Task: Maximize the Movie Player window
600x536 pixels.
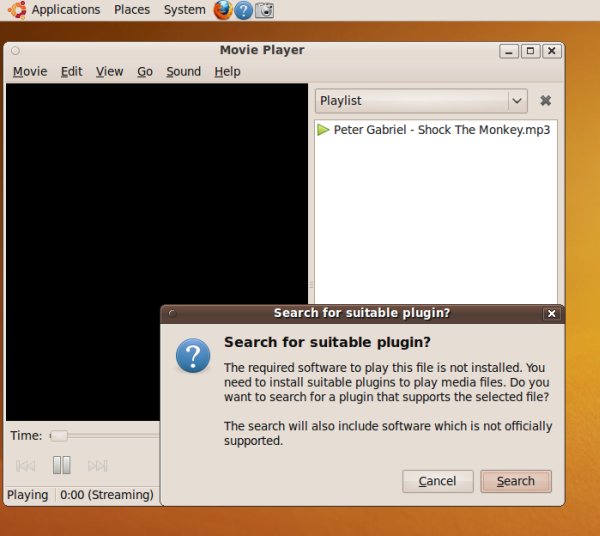Action: click(530, 51)
